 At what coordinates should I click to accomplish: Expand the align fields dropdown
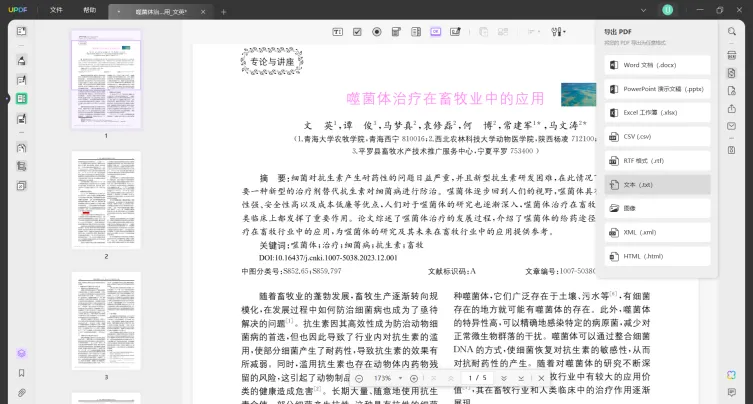534,32
